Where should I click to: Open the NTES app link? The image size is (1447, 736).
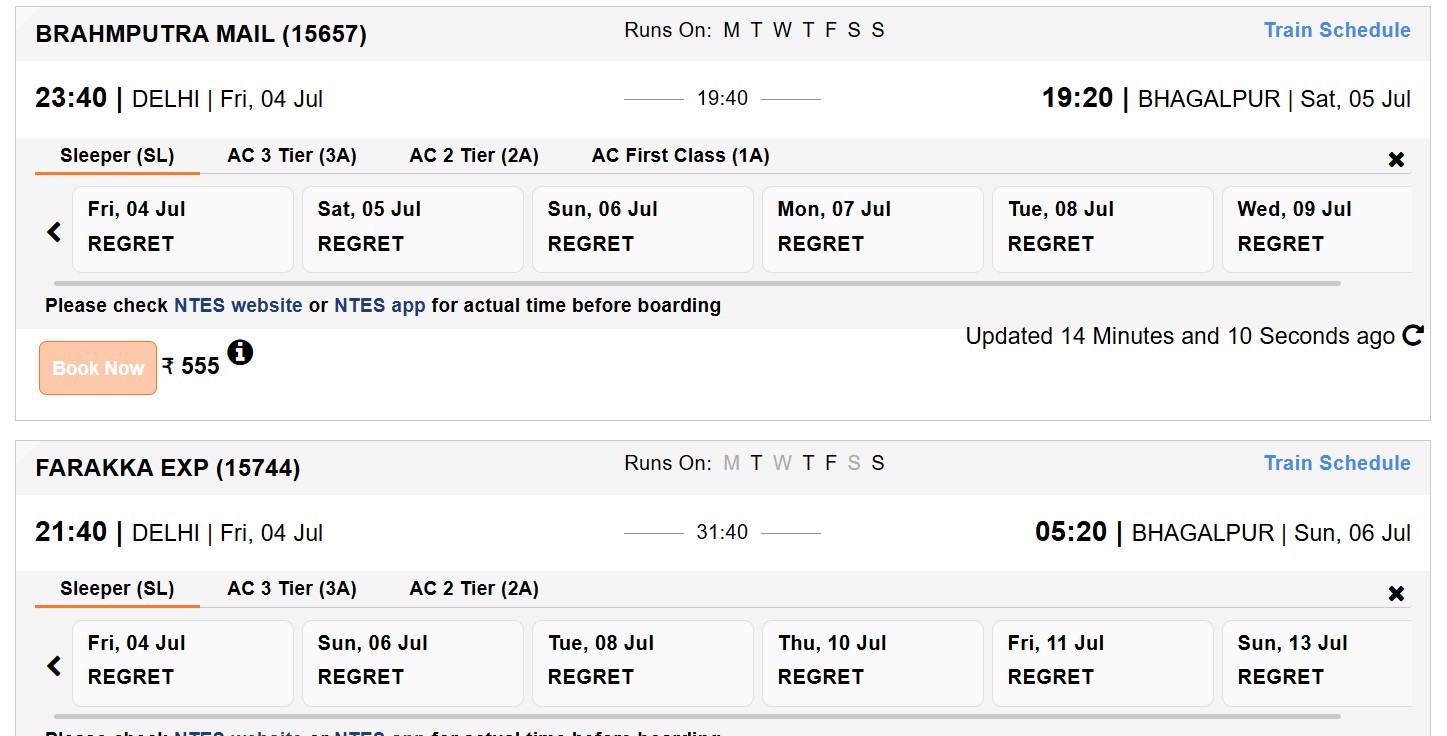379,306
